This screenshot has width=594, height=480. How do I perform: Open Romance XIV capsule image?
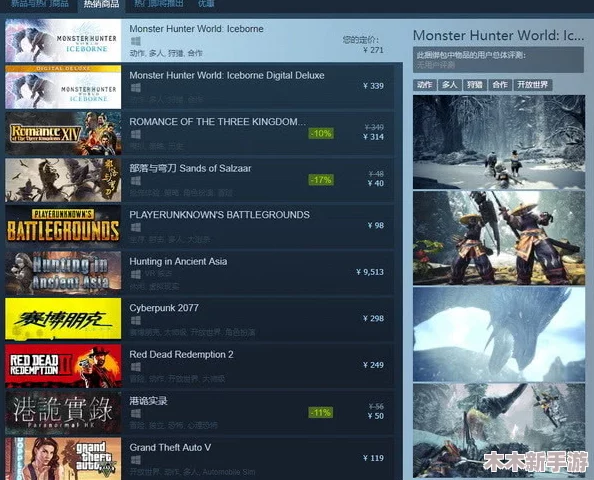[63, 133]
